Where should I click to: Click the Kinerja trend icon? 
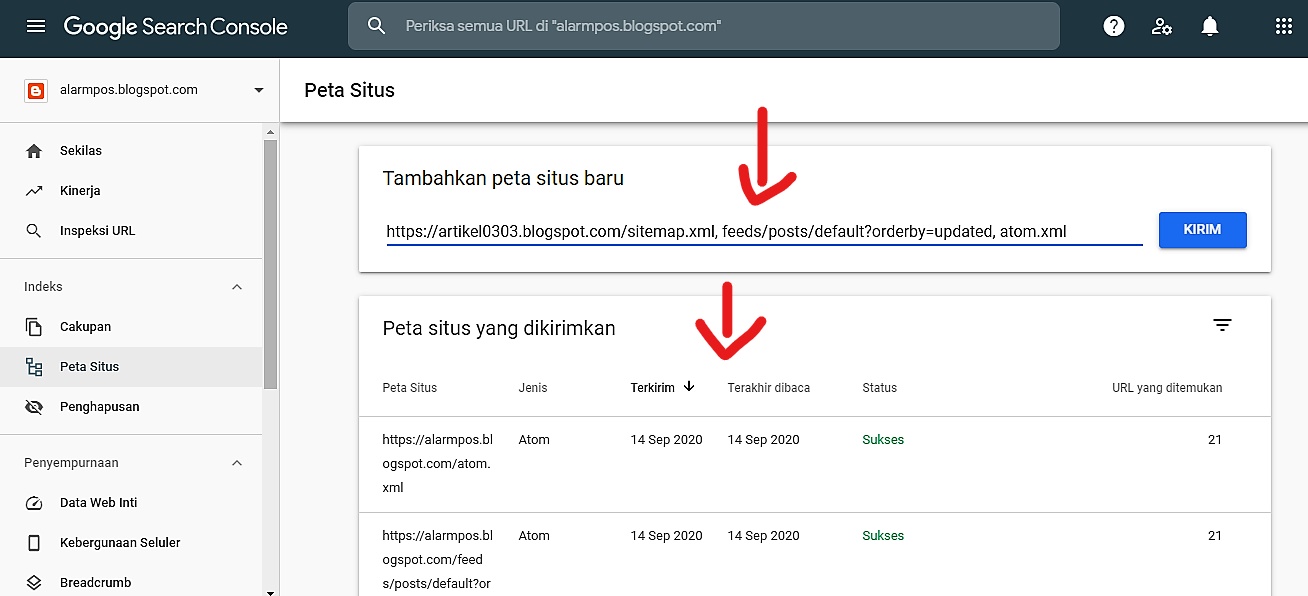34,191
